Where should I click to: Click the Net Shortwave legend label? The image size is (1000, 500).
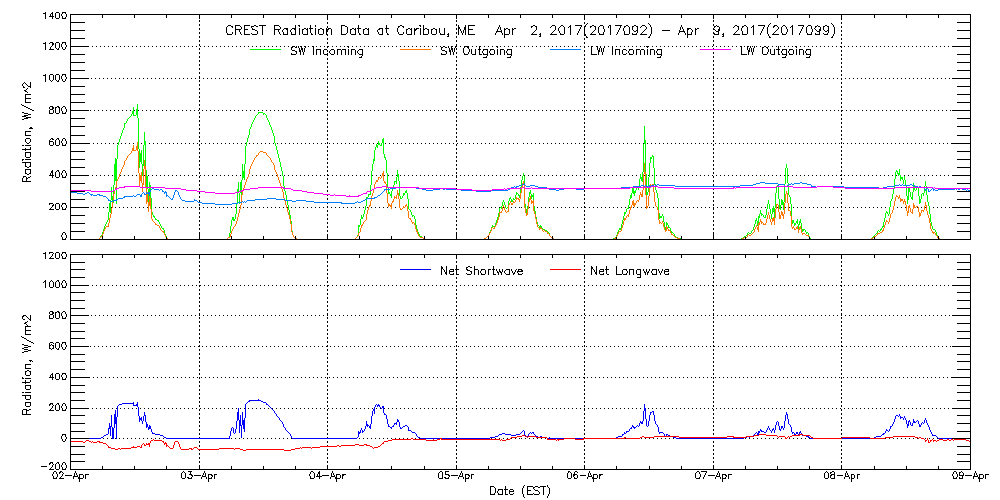coord(482,271)
